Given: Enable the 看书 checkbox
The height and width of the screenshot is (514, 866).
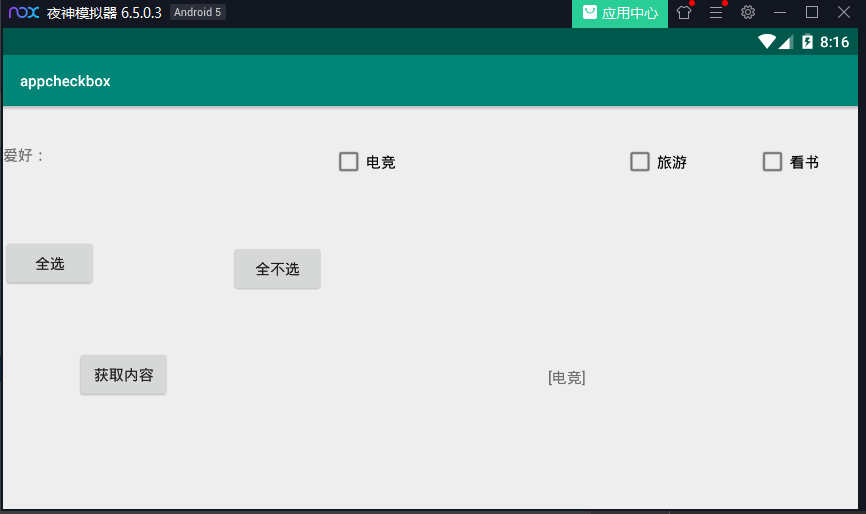Looking at the screenshot, I should tap(772, 162).
